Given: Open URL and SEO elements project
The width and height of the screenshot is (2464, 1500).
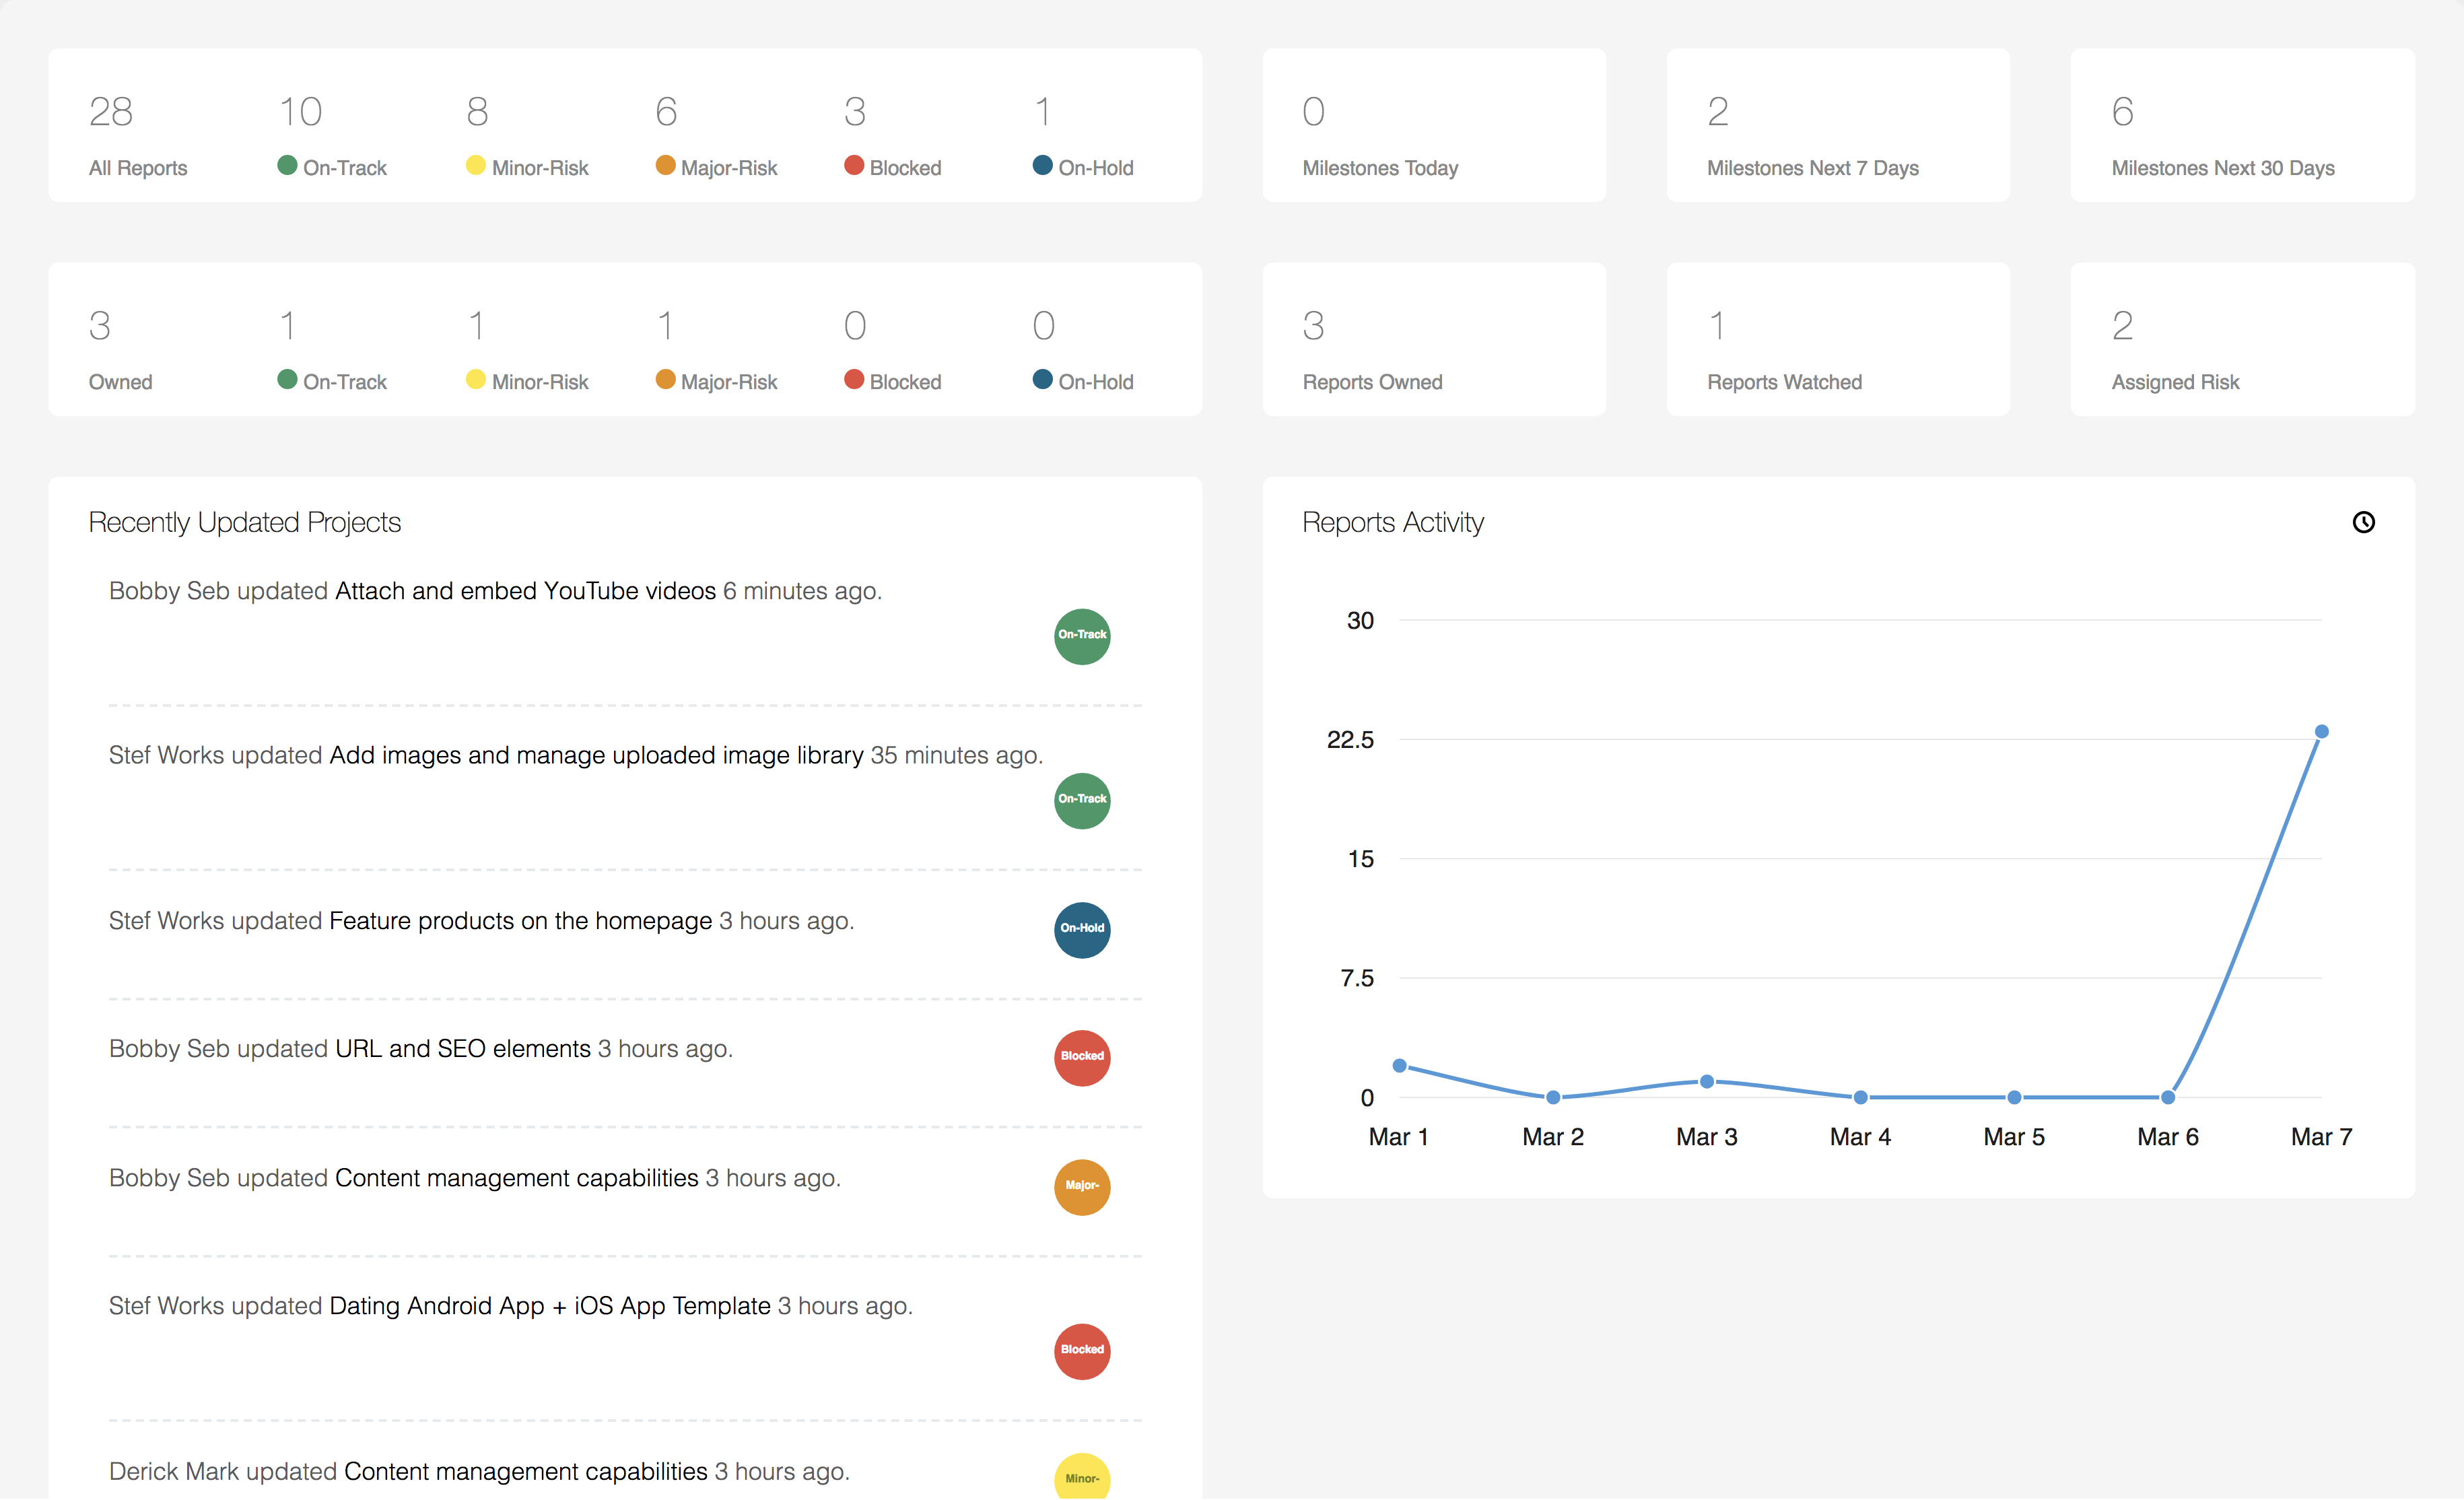Looking at the screenshot, I should pos(462,1048).
